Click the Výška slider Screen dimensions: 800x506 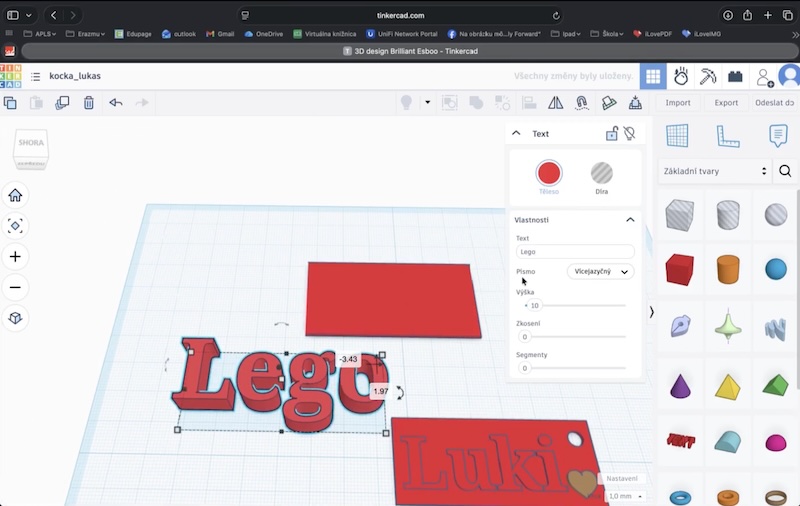click(x=575, y=306)
